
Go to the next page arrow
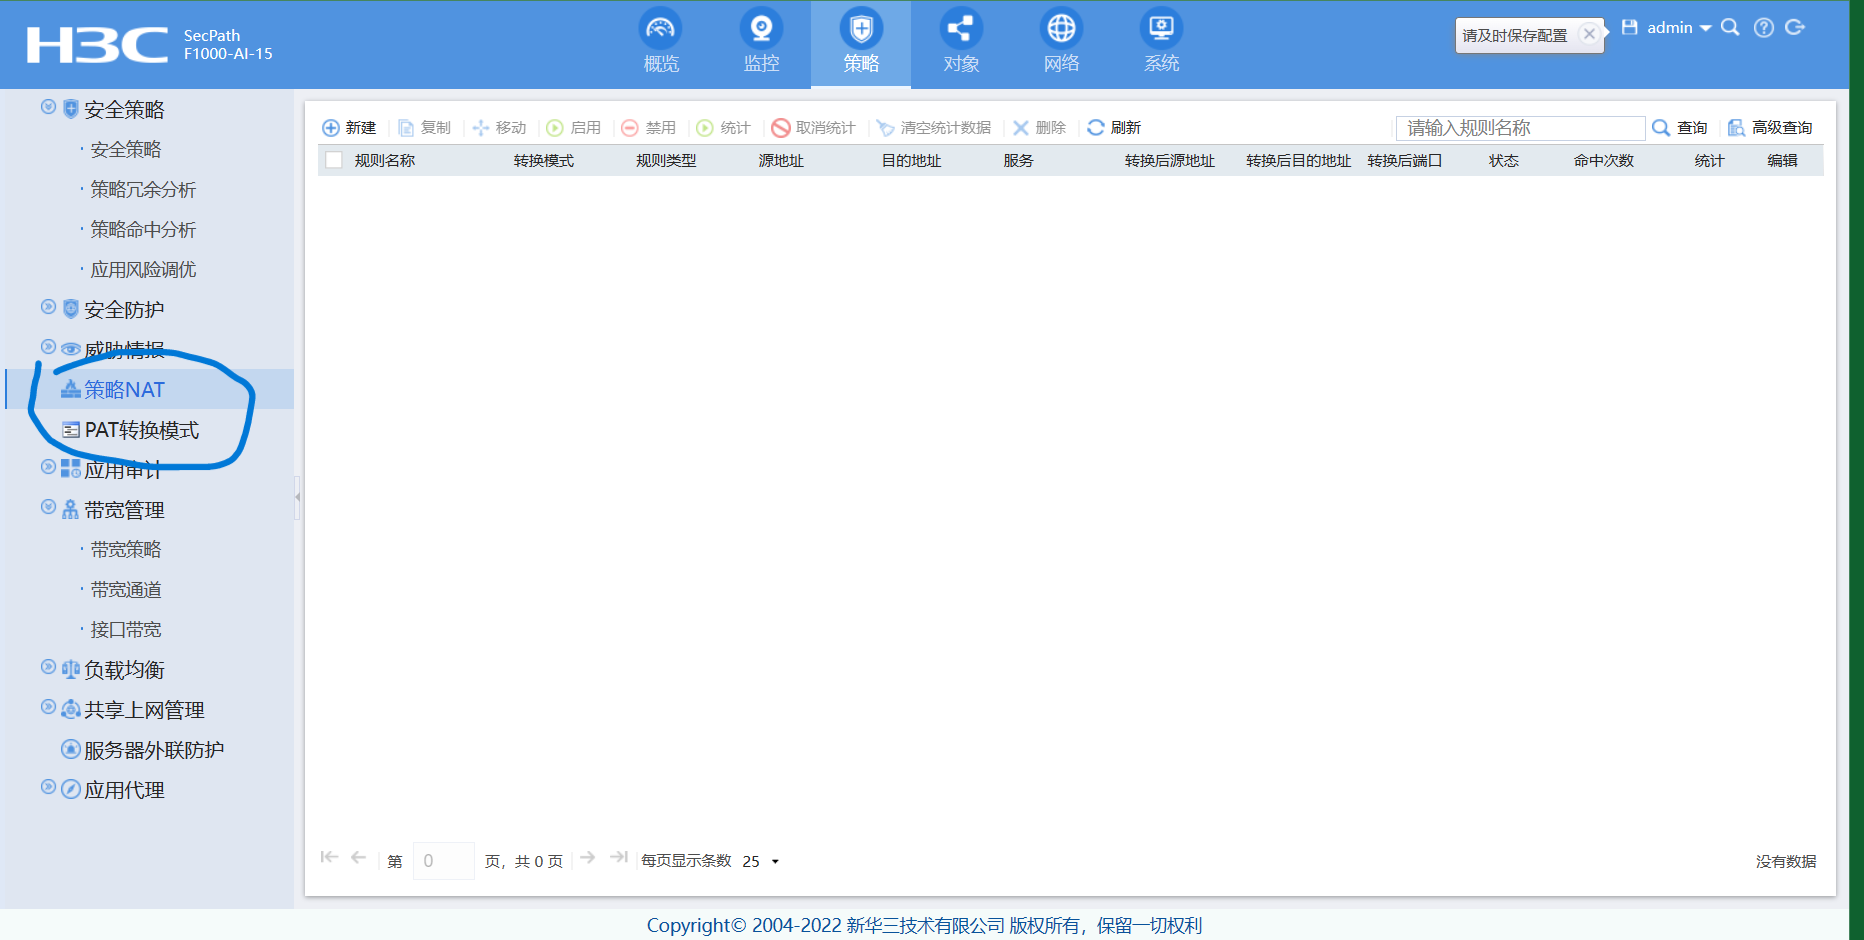588,857
